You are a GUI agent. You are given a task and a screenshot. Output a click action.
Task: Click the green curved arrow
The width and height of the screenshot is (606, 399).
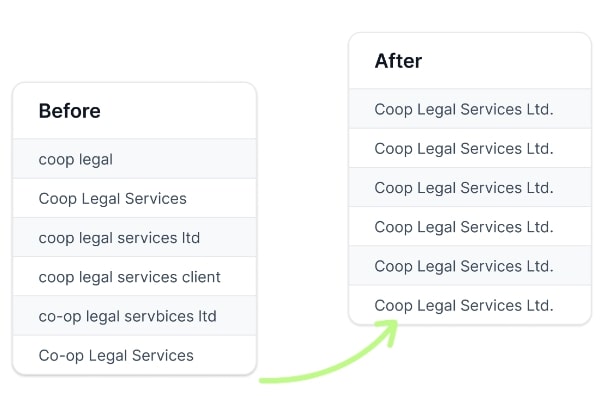329,352
